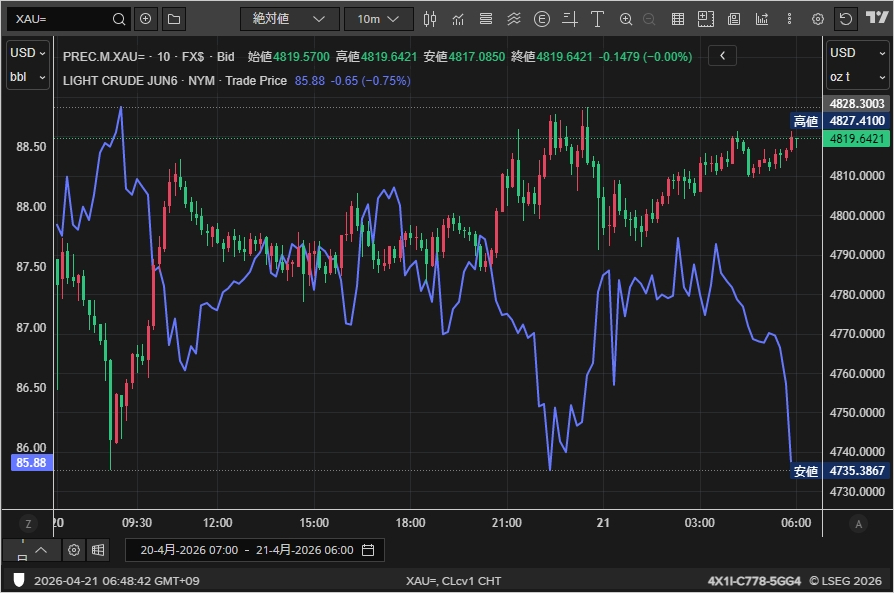The image size is (894, 593).
Task: Select the line drawing tool icon
Action: 570,19
